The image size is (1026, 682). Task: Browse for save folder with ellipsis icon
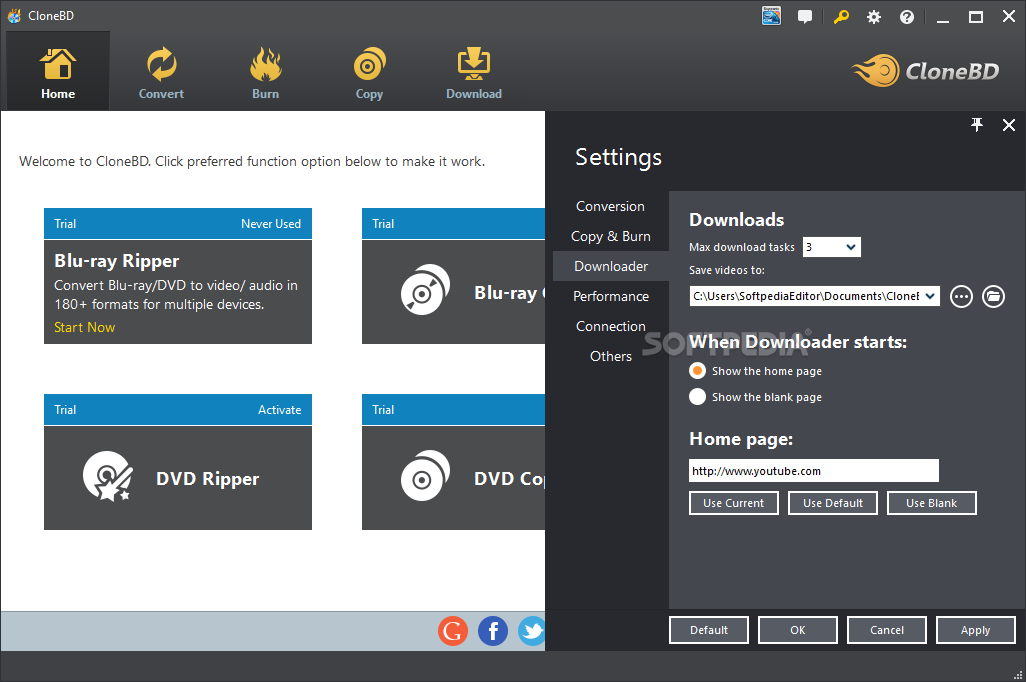pyautogui.click(x=961, y=296)
